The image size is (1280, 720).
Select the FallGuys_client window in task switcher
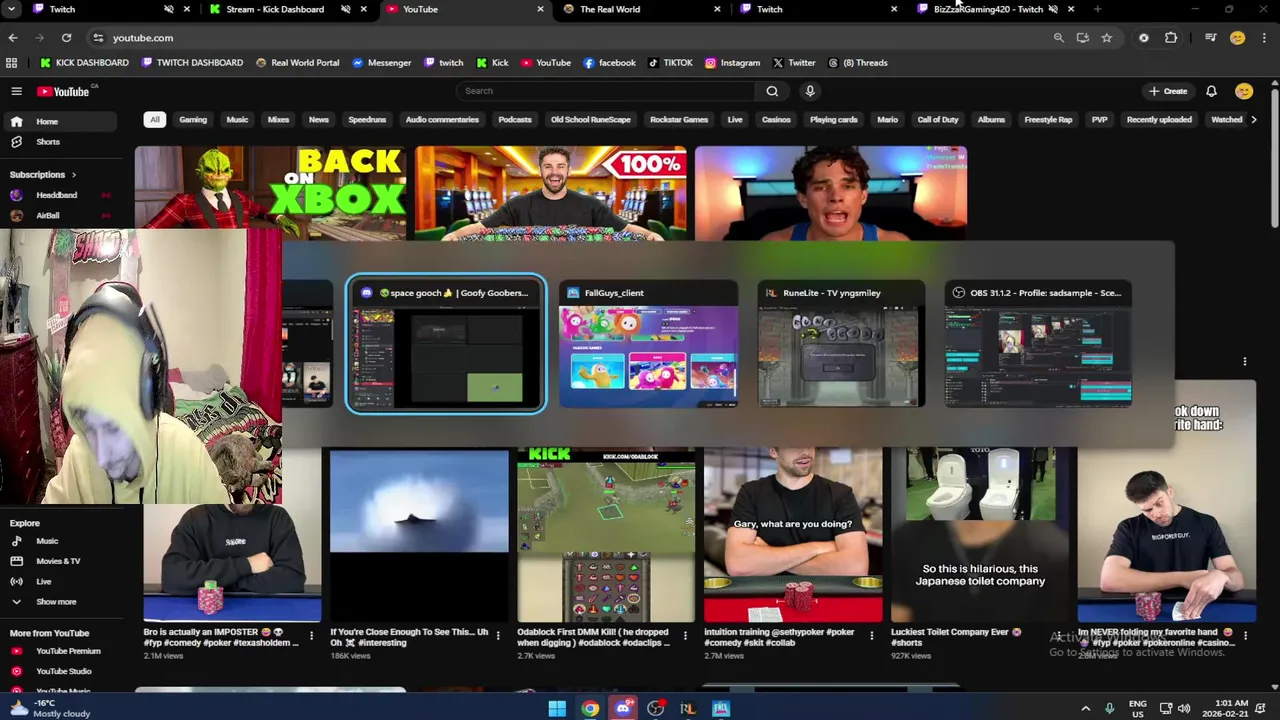[648, 345]
